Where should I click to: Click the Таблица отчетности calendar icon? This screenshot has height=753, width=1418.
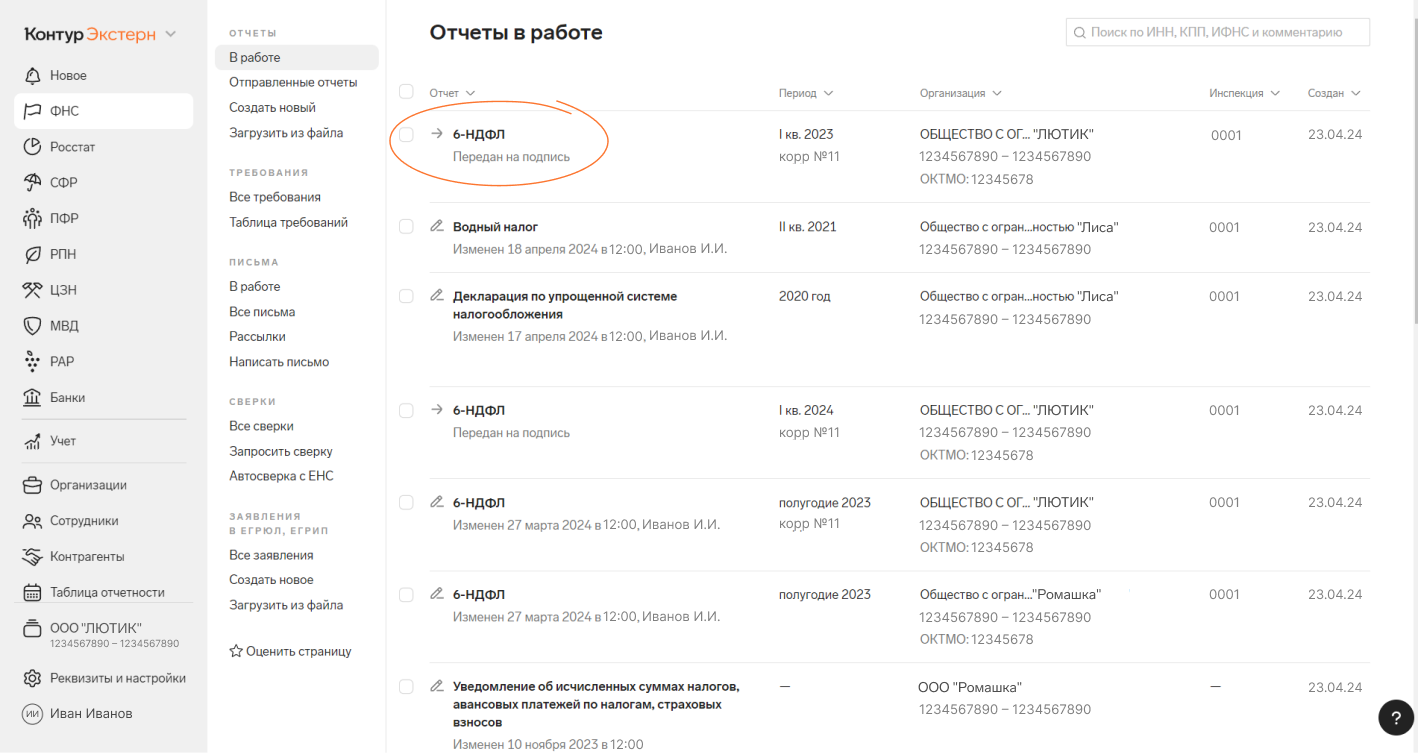pos(32,592)
